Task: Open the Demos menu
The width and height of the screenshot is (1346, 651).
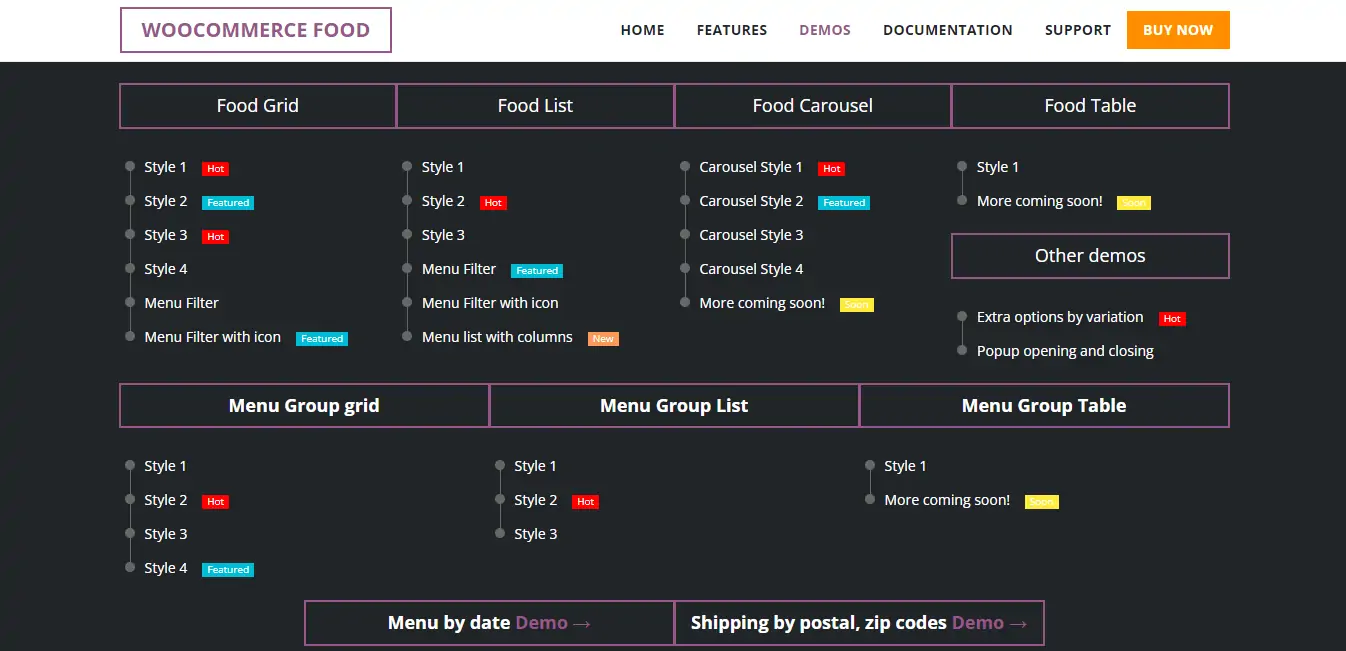Action: pos(824,30)
